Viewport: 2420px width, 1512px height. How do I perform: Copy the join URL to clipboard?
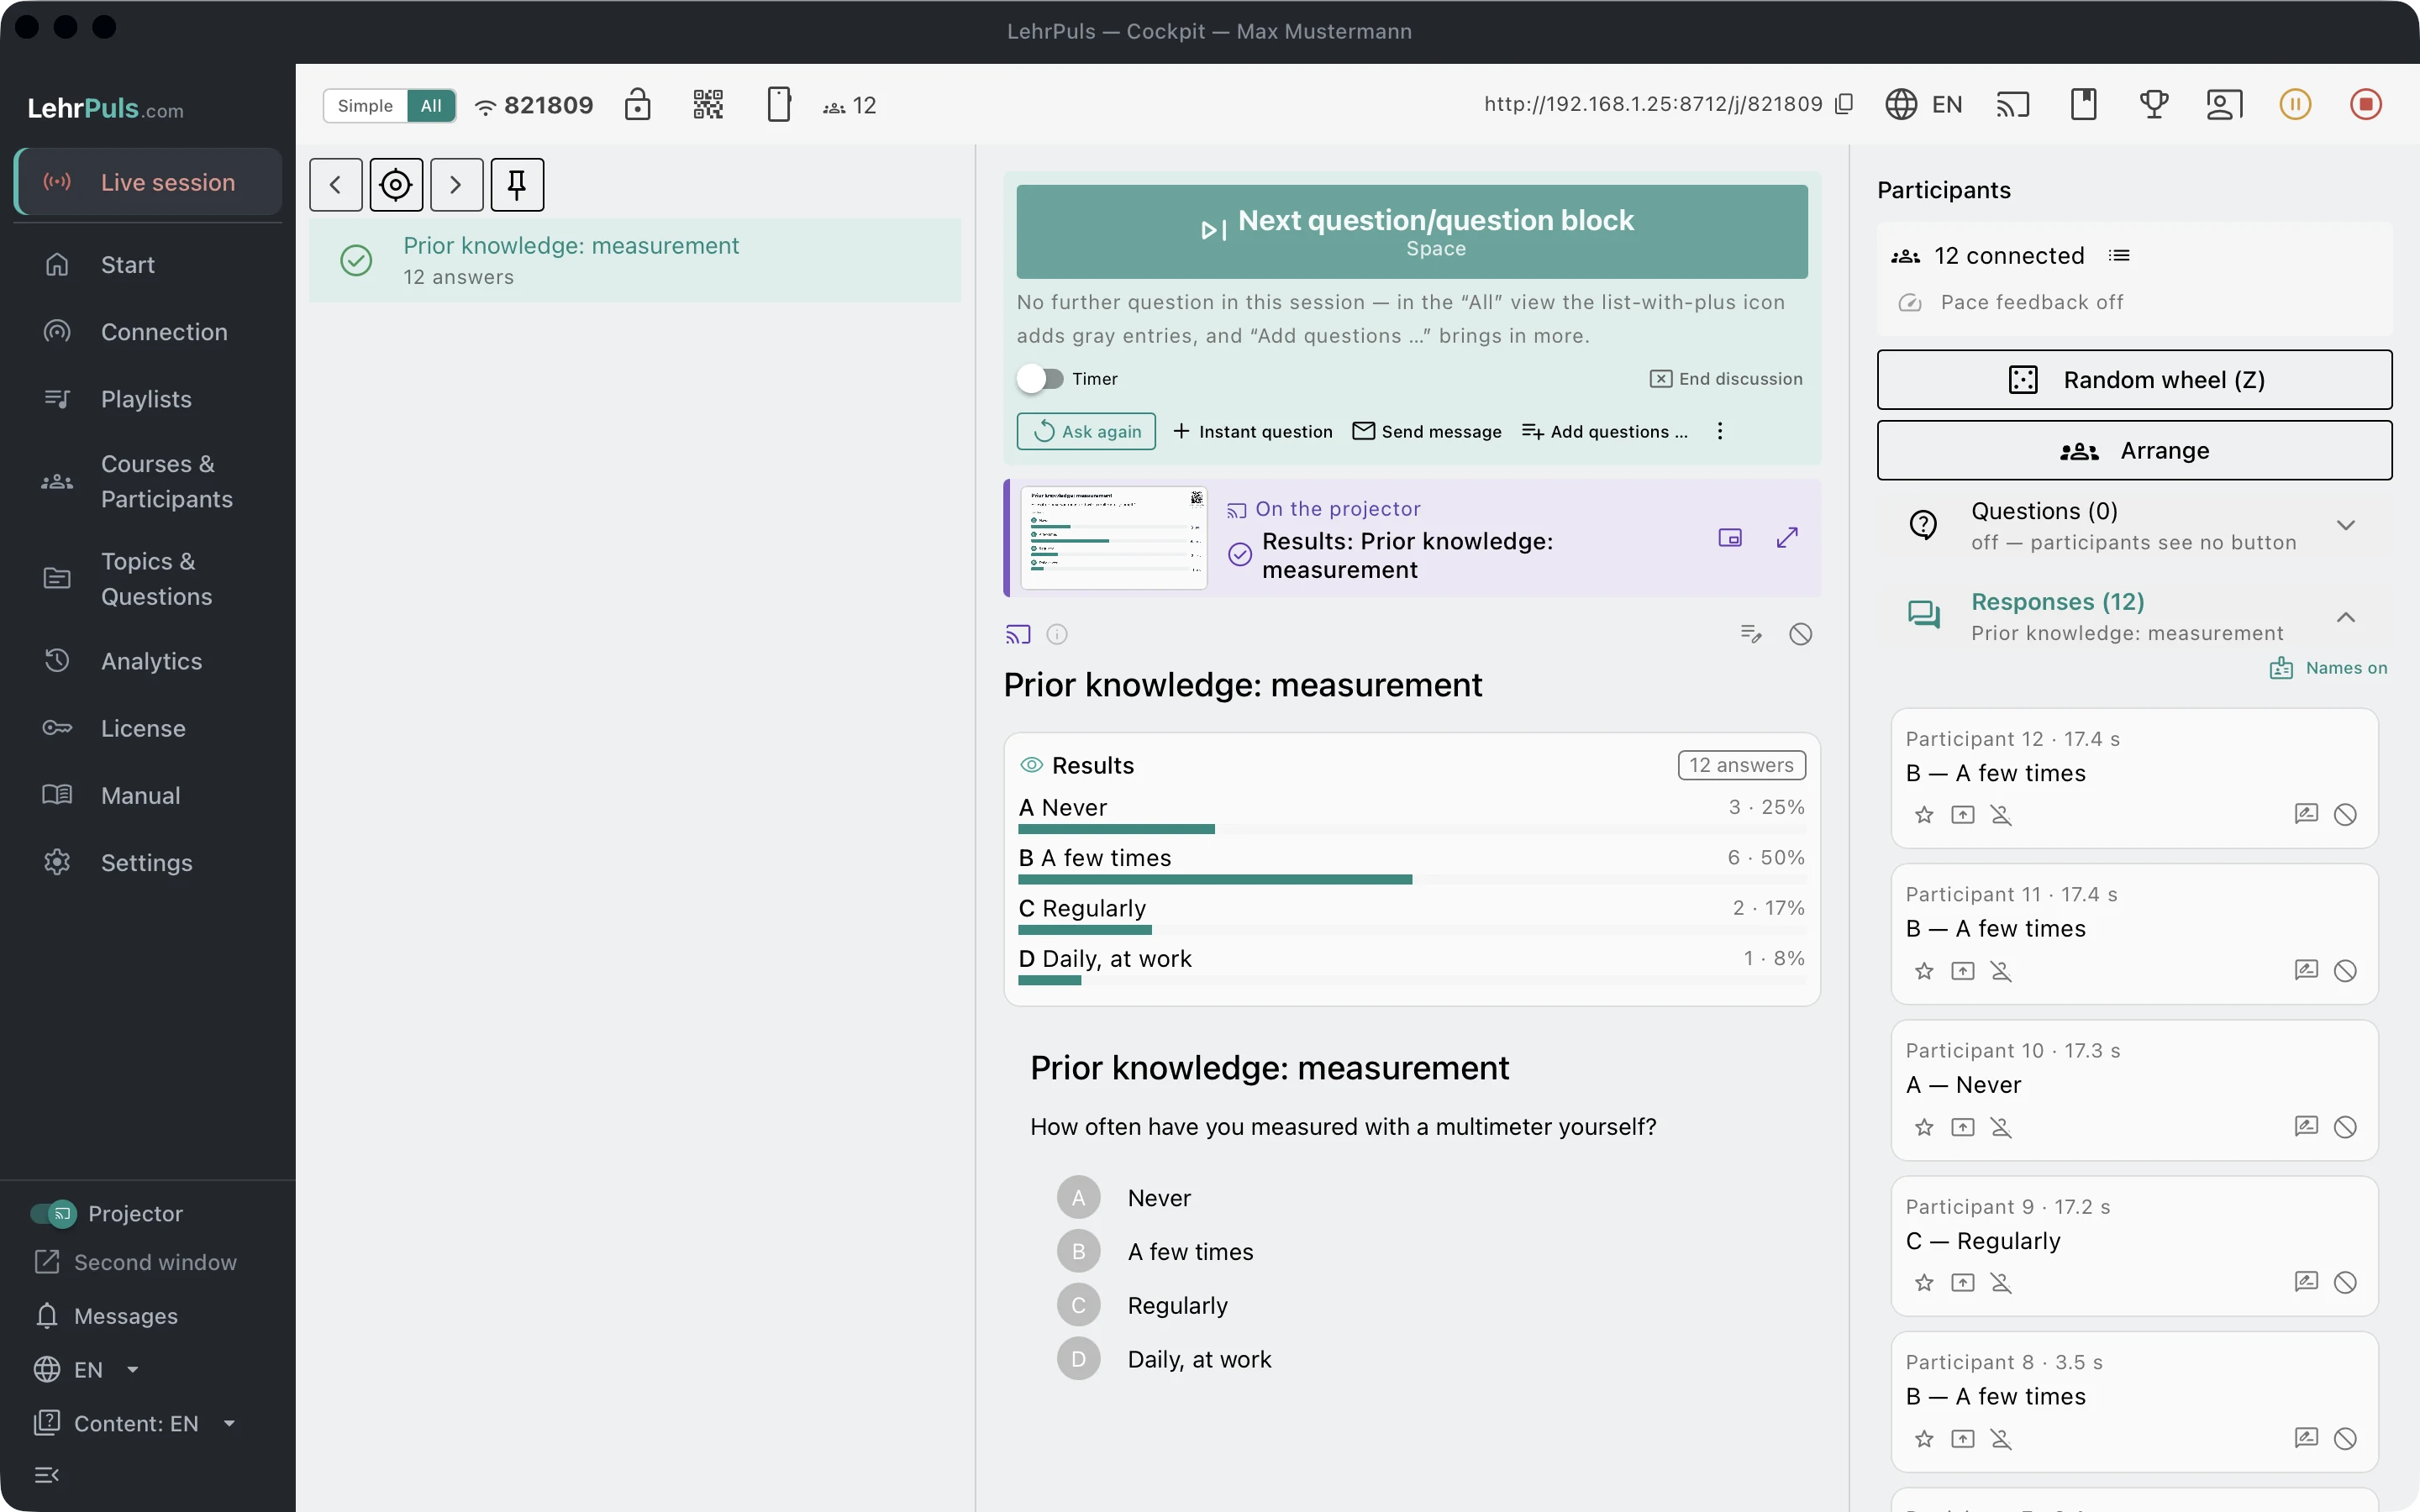coord(1844,104)
